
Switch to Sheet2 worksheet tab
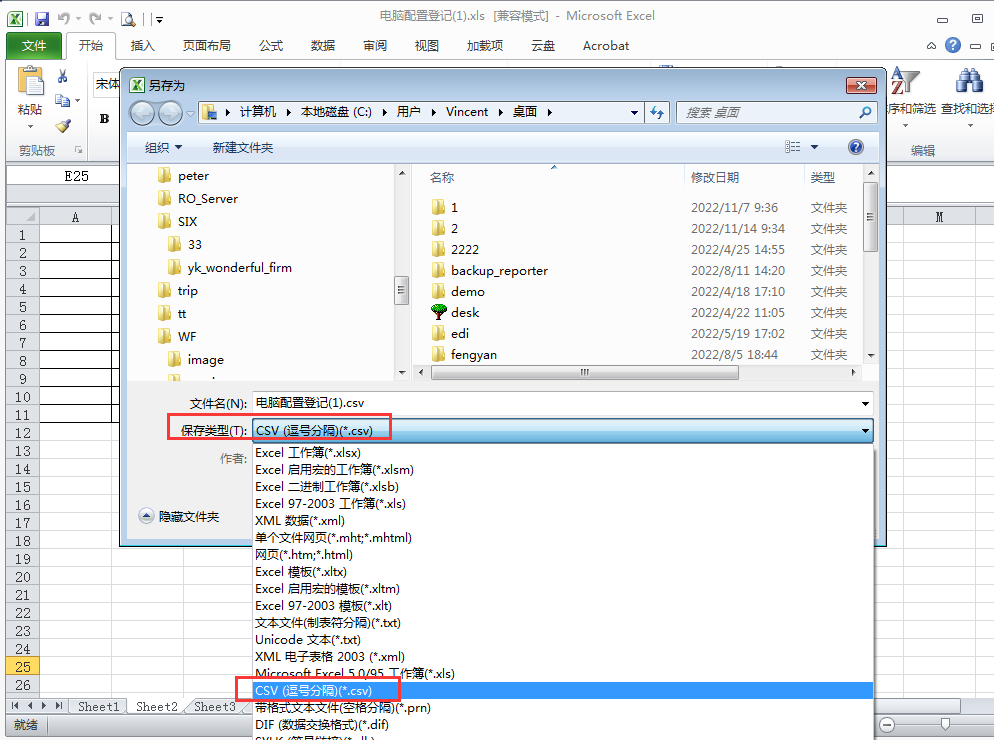pyautogui.click(x=157, y=706)
